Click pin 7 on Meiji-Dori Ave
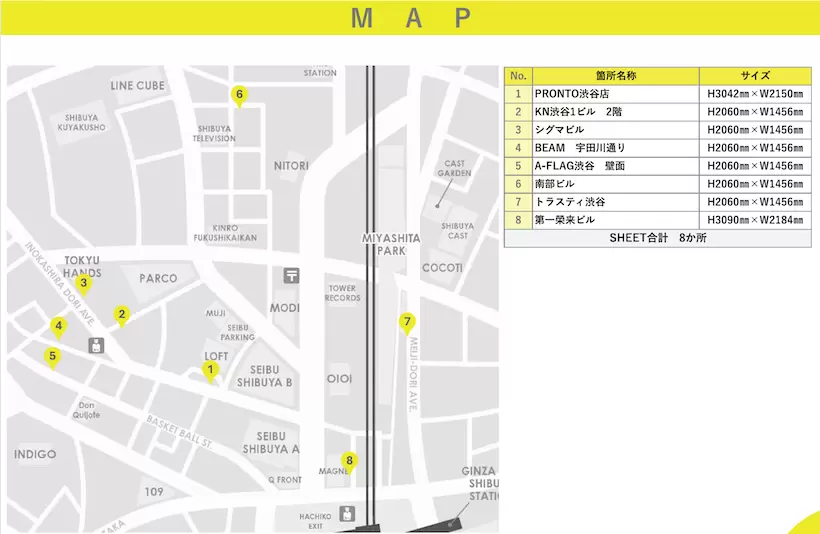Image resolution: width=820 pixels, height=534 pixels. (x=406, y=322)
